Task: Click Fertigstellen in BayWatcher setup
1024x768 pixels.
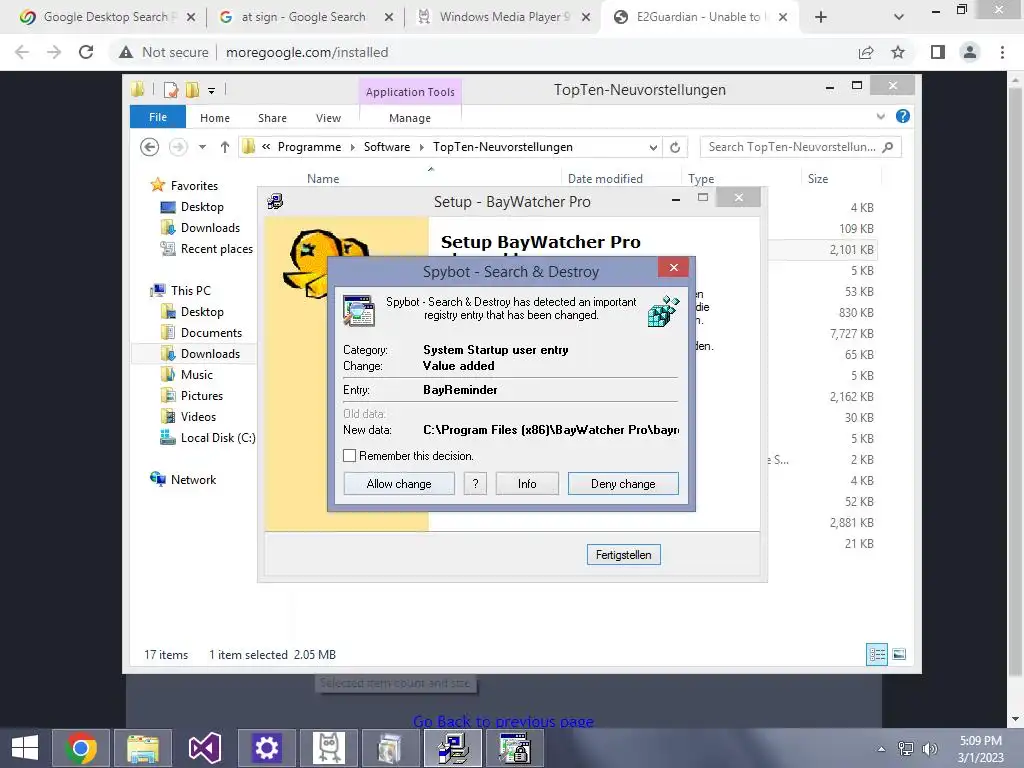Action: [x=624, y=554]
